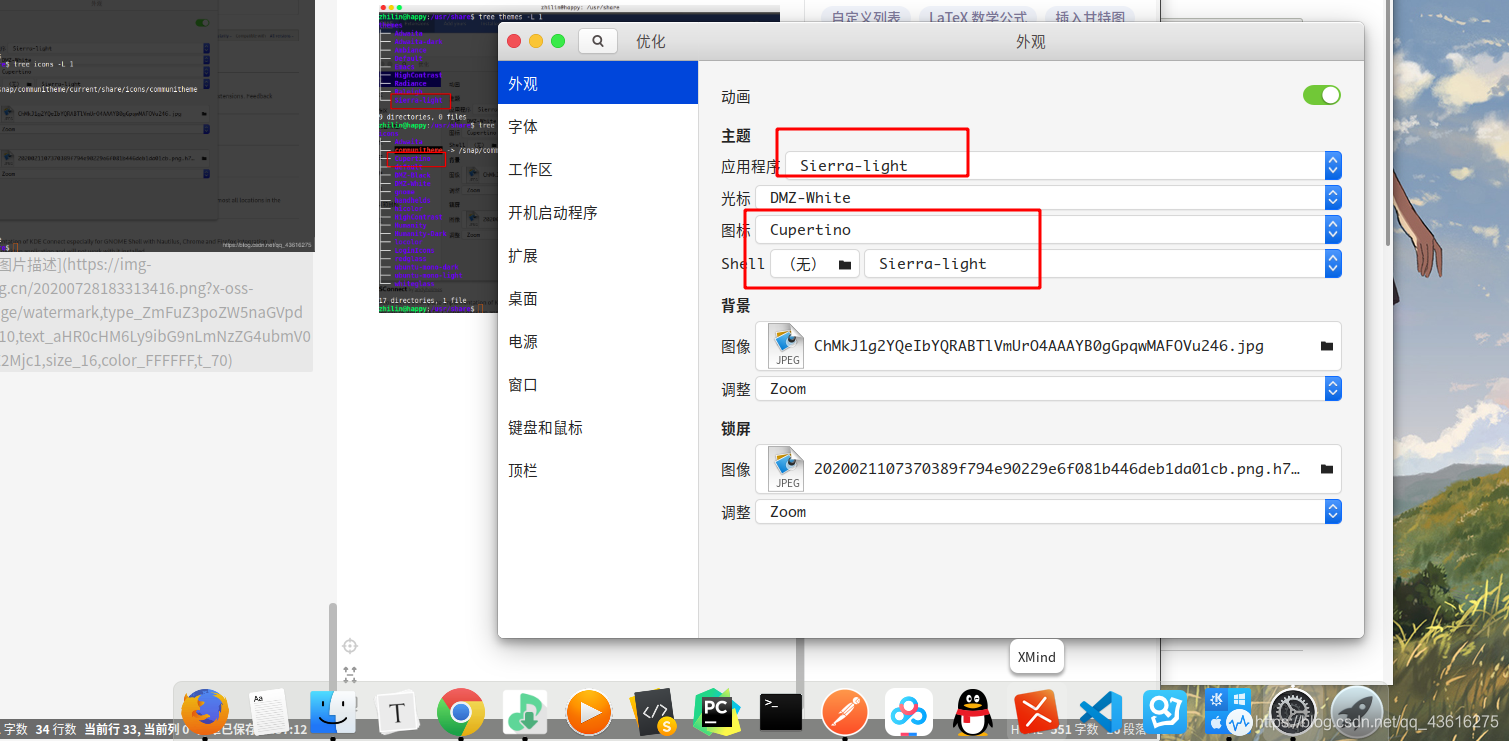Open Typora T icon in dock
This screenshot has width=1509, height=741.
tap(397, 713)
